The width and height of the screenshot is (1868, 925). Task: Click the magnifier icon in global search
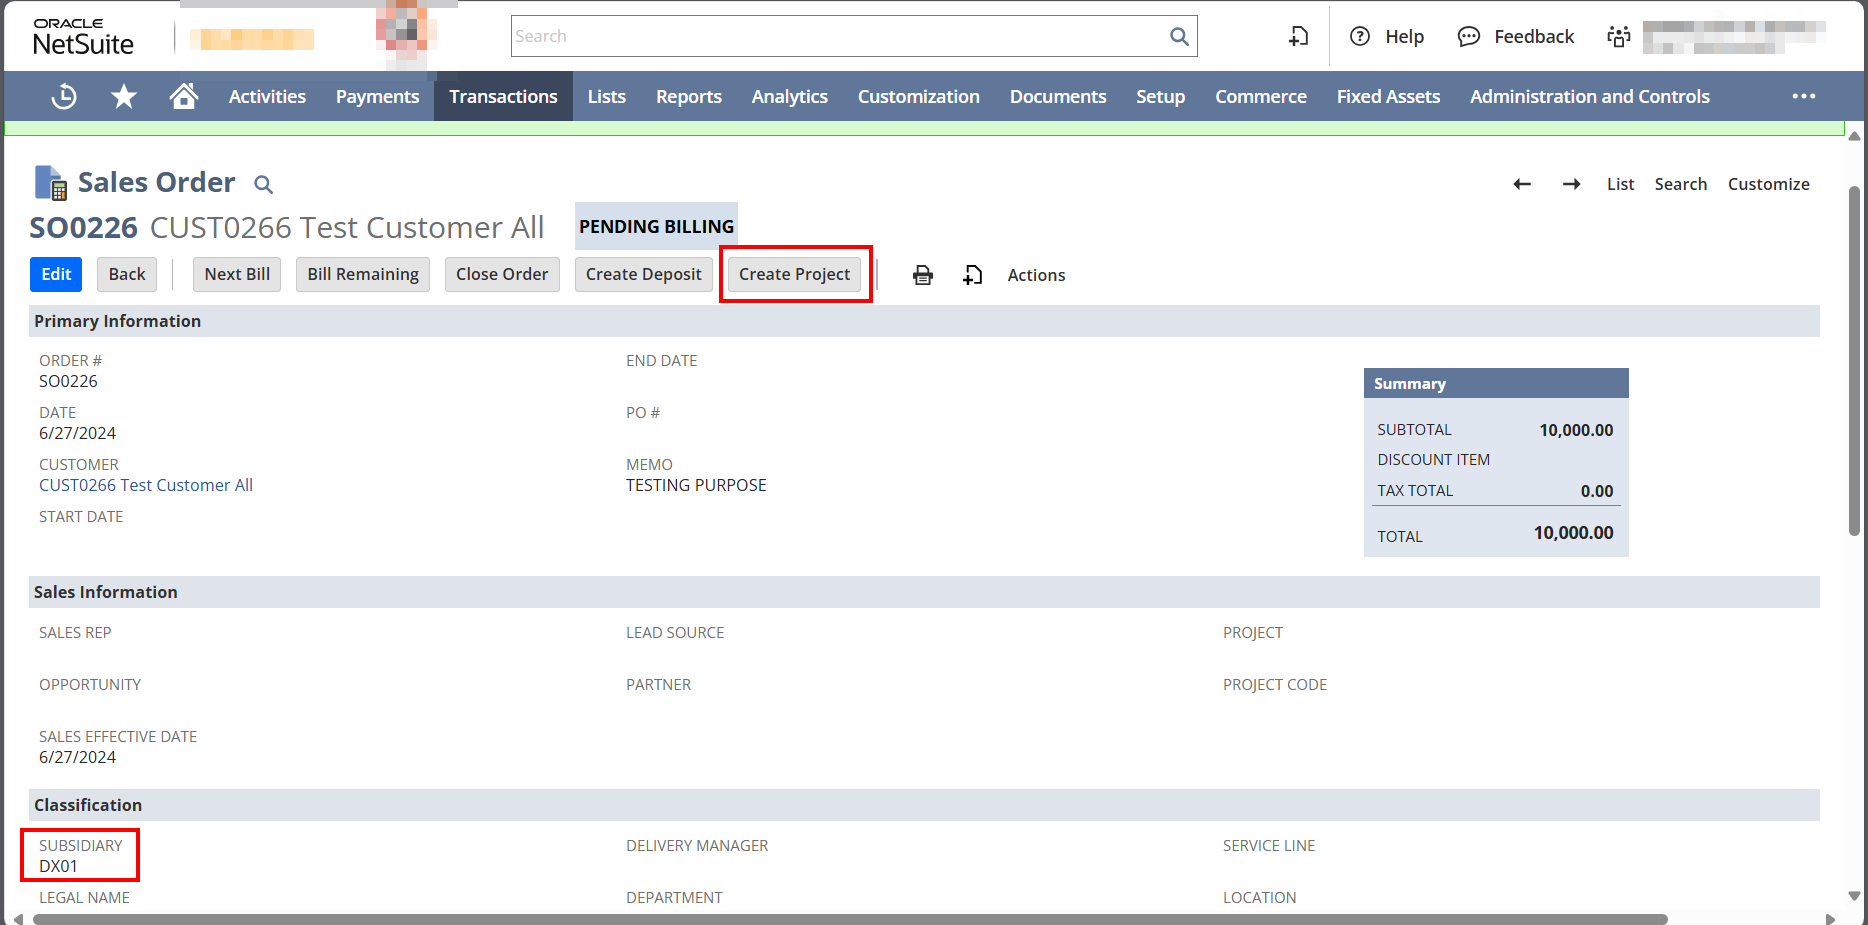1179,37
